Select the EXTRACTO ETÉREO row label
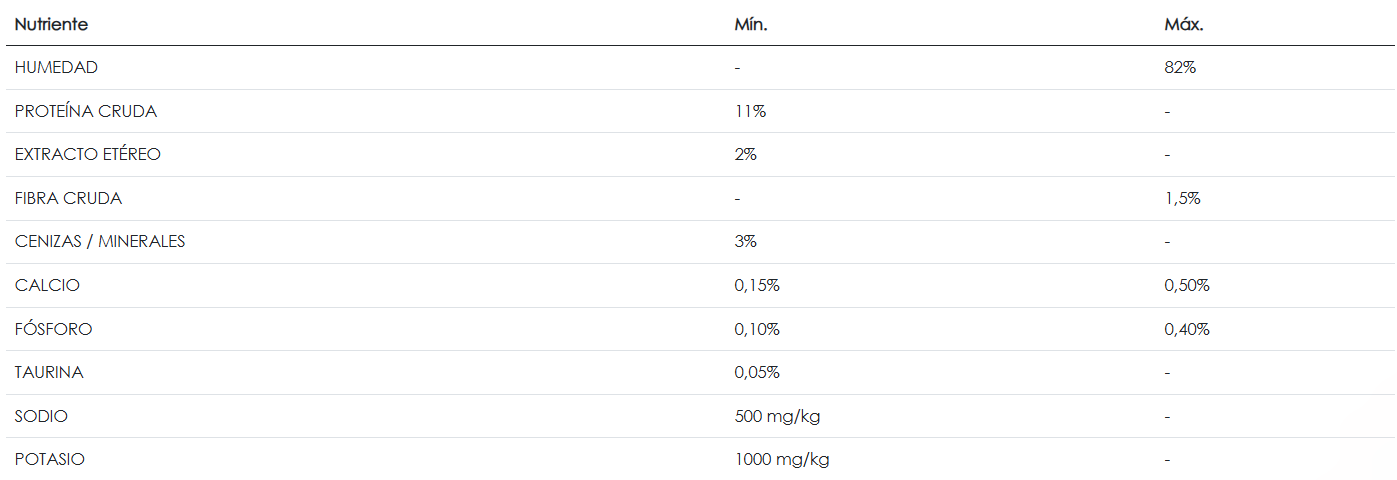Screen dimensions: 1397x480 [88, 155]
